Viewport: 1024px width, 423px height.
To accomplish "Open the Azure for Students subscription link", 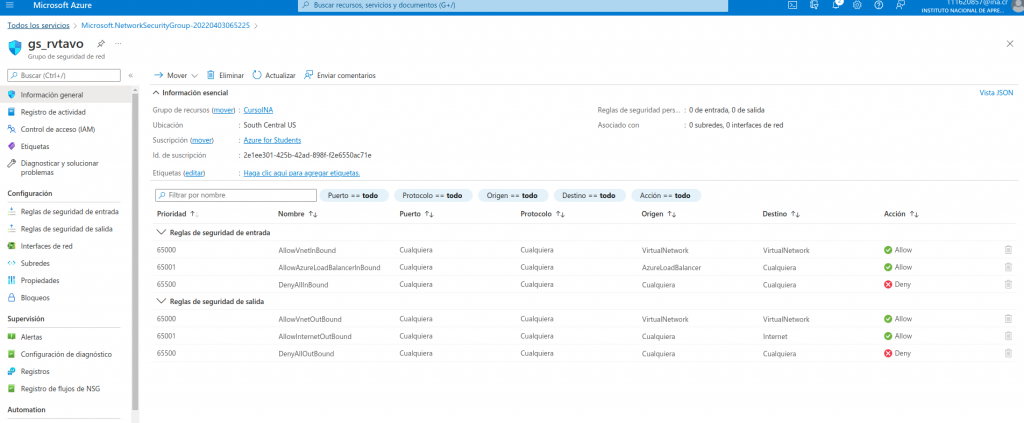I will [272, 140].
